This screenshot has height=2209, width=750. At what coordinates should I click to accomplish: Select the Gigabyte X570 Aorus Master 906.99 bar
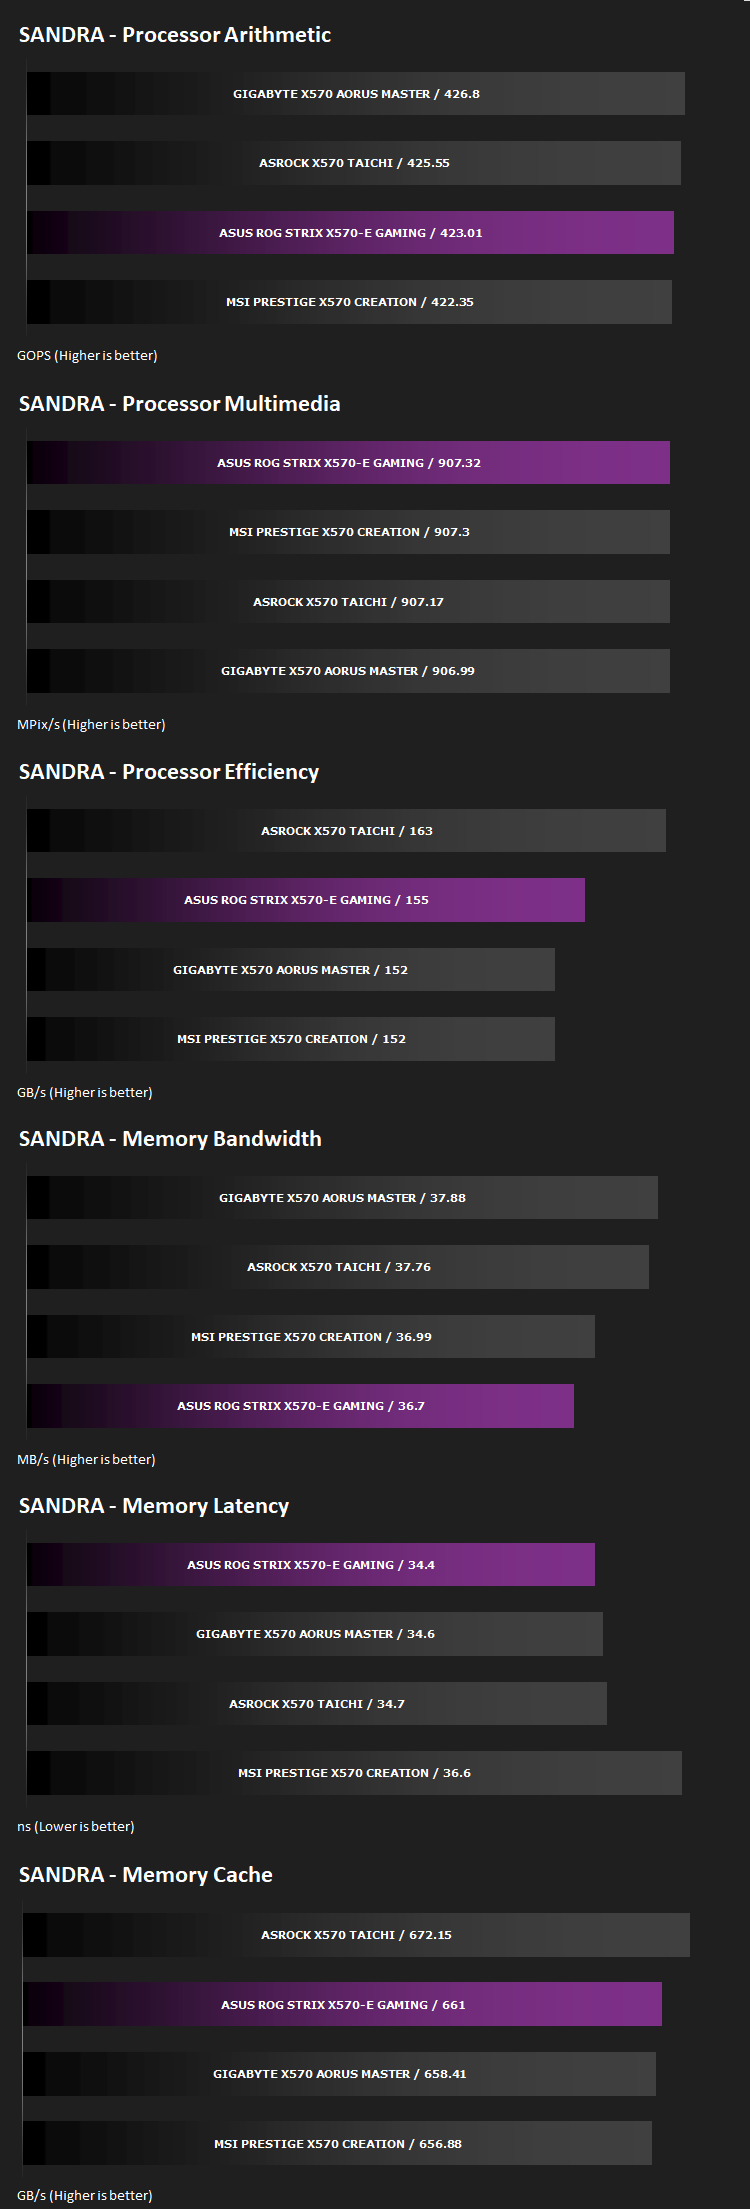[x=348, y=671]
